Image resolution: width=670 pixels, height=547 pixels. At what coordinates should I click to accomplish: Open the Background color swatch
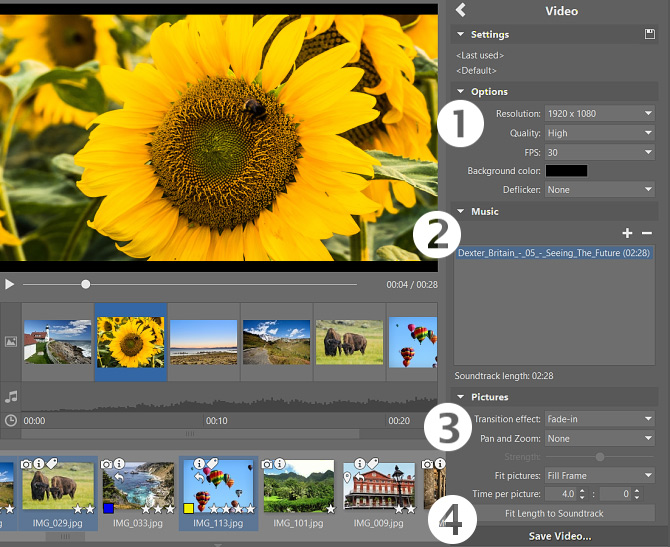(566, 171)
